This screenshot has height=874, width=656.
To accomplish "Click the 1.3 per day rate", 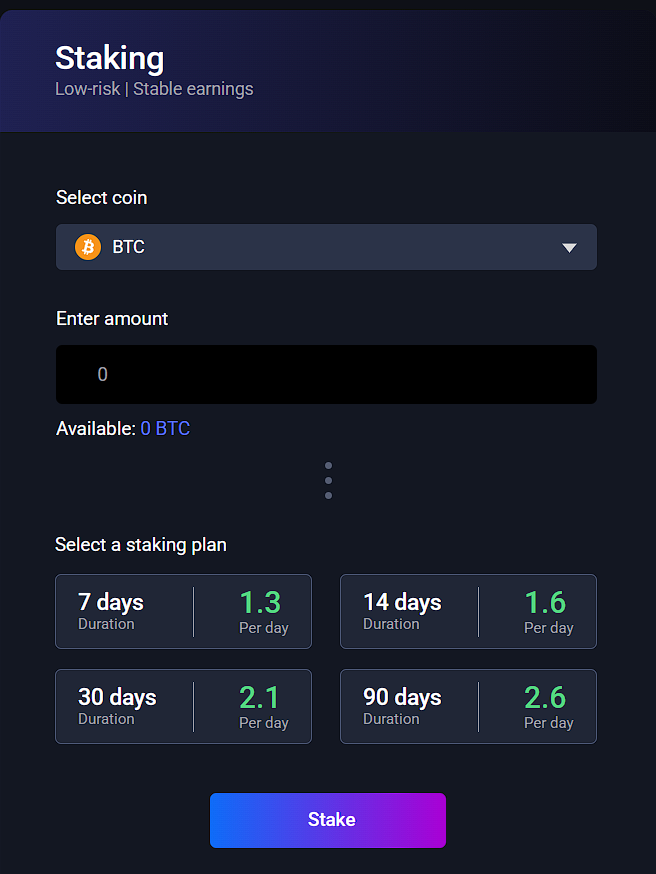I will [260, 603].
